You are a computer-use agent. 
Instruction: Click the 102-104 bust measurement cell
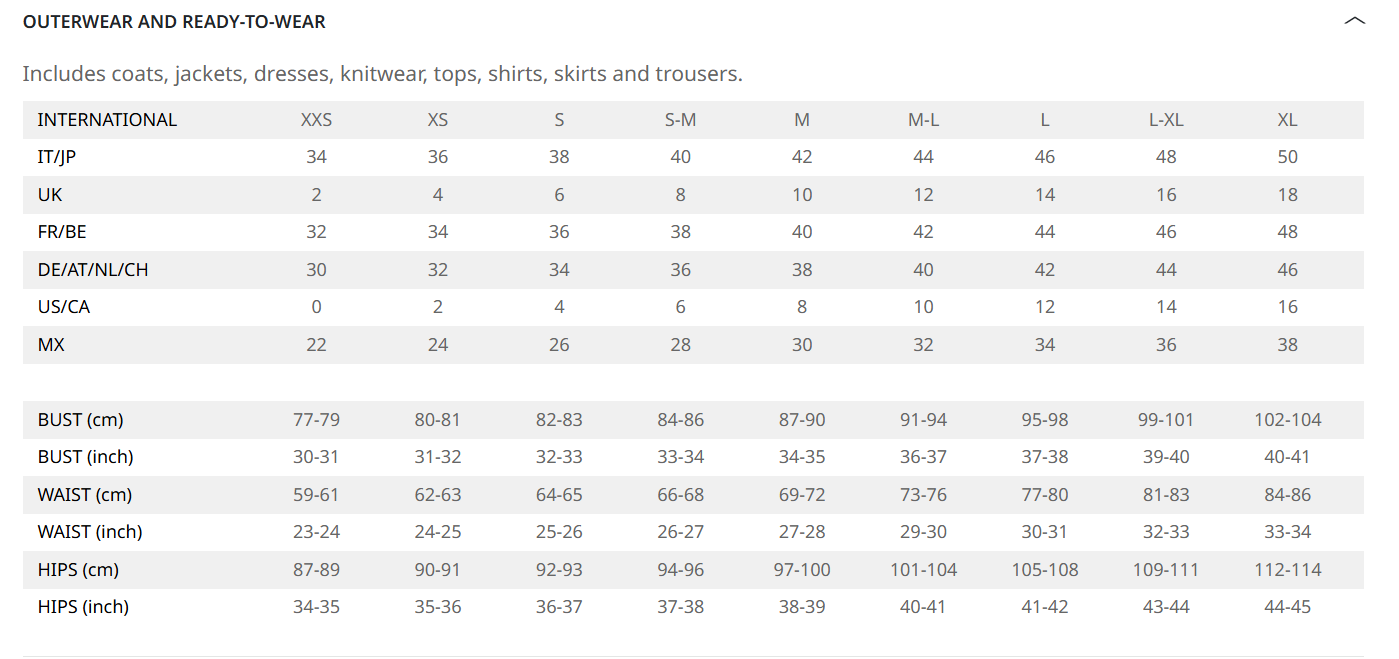pyautogui.click(x=1287, y=420)
